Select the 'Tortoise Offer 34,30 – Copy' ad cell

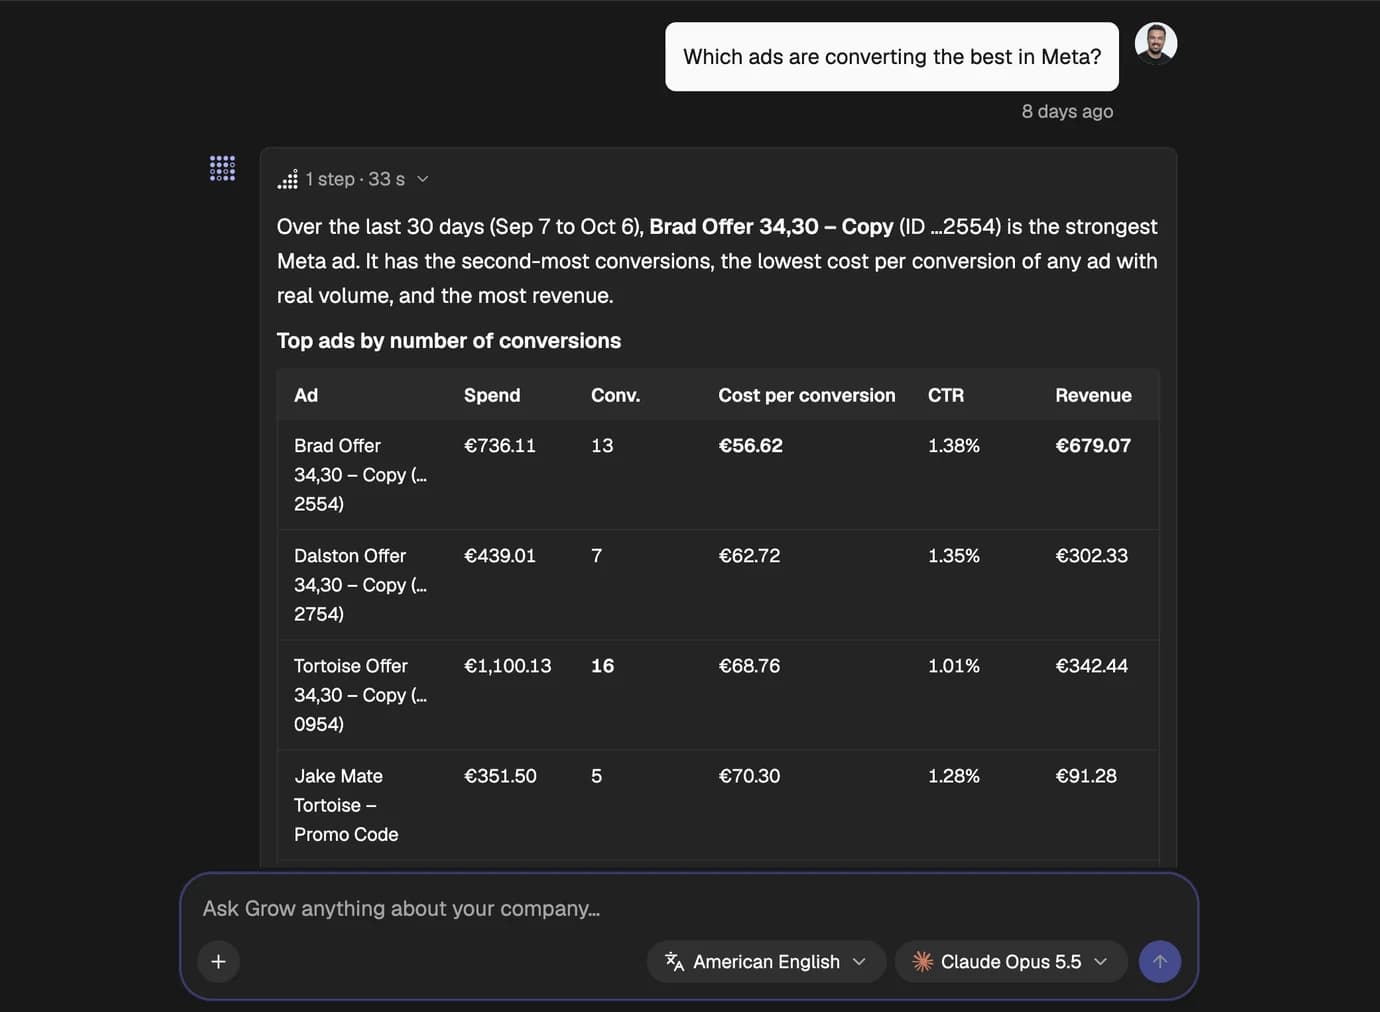click(361, 695)
